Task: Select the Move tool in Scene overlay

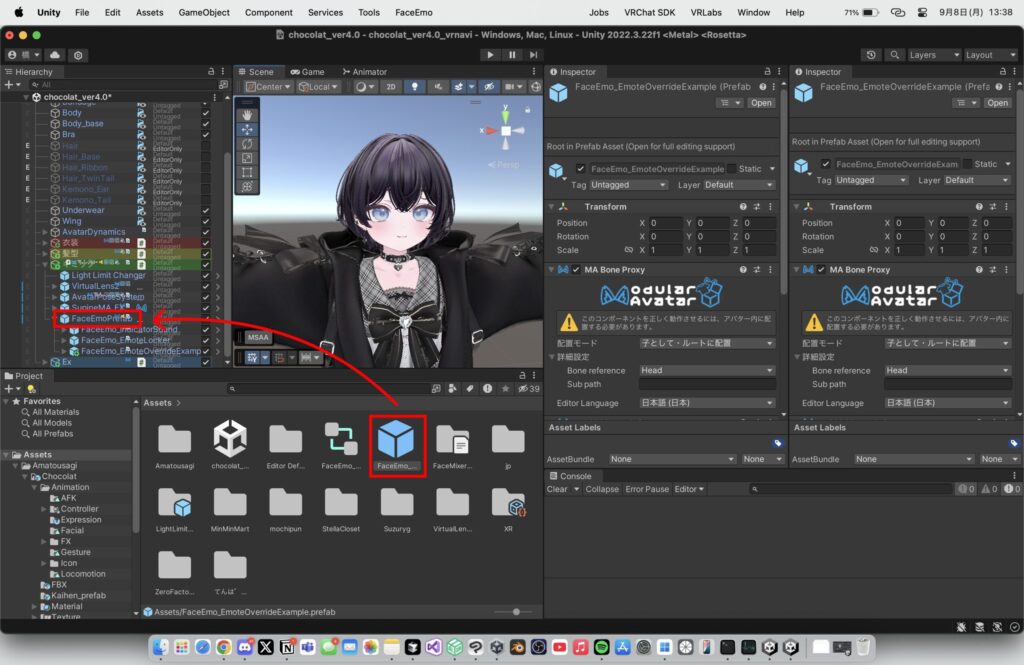Action: tap(247, 129)
